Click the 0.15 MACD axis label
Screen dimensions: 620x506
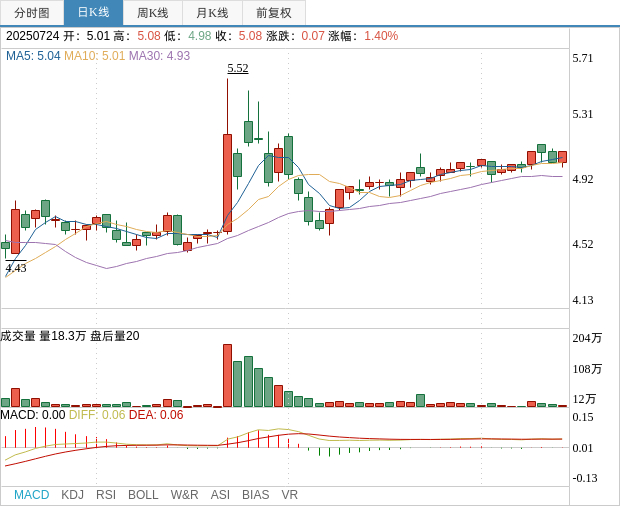[x=583, y=417]
